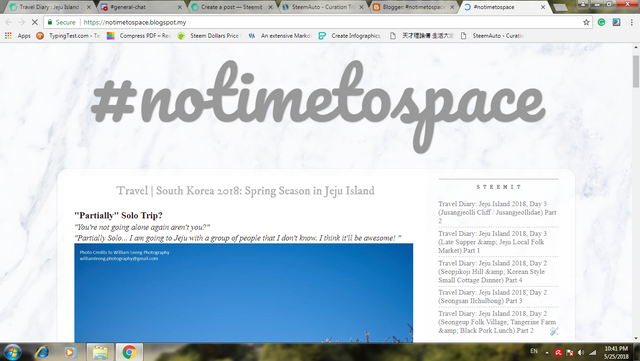Image resolution: width=640 pixels, height=361 pixels.
Task: Click the William Leong Photography sky photo
Action: [244, 293]
